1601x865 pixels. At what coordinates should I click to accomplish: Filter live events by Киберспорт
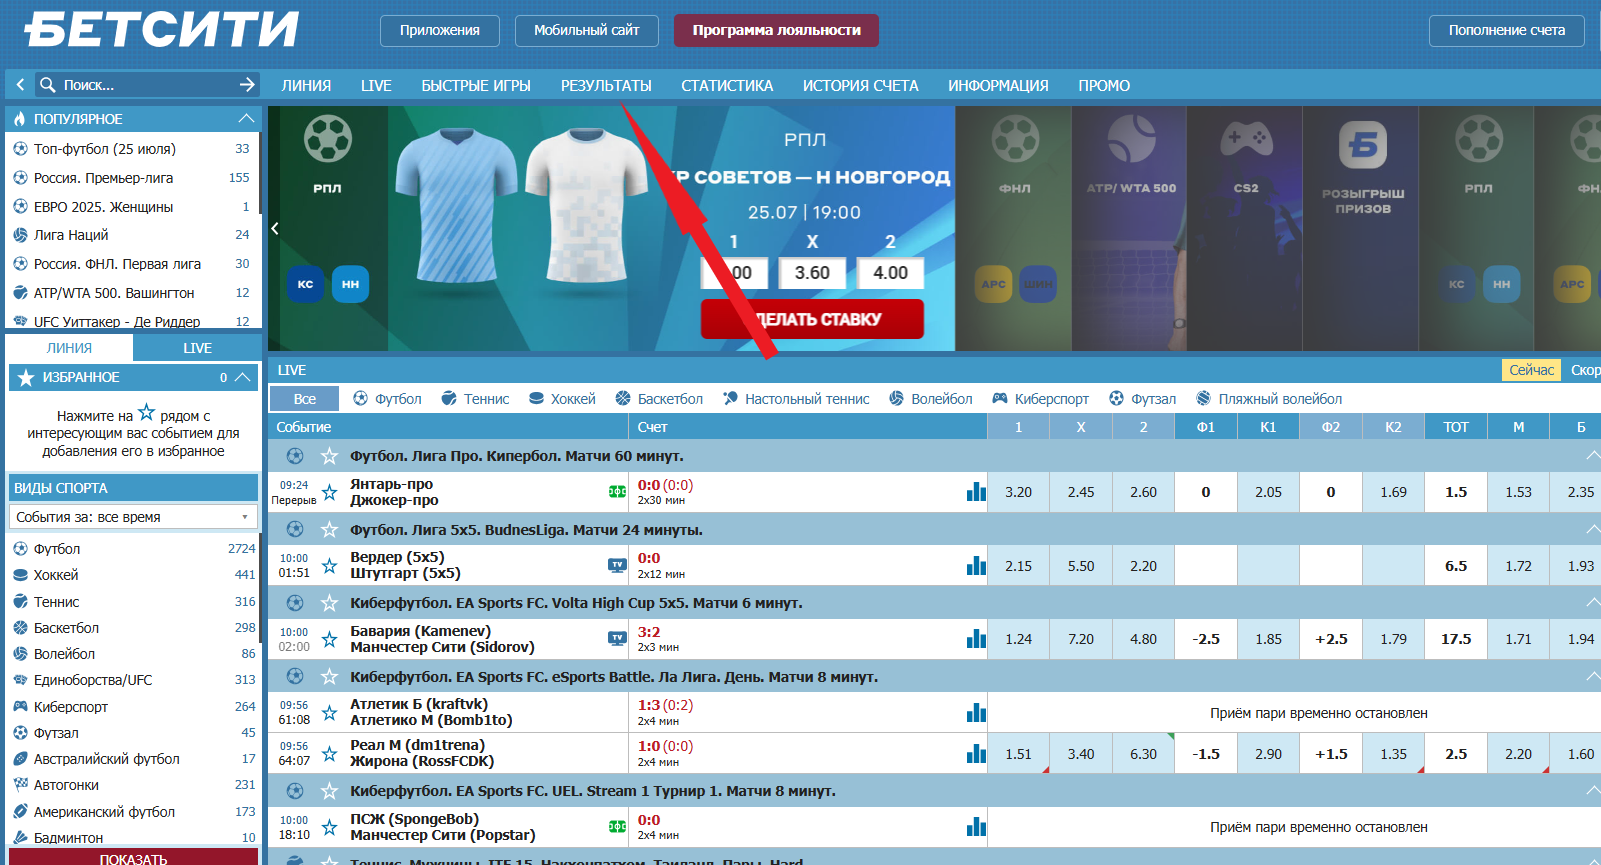pos(1040,398)
